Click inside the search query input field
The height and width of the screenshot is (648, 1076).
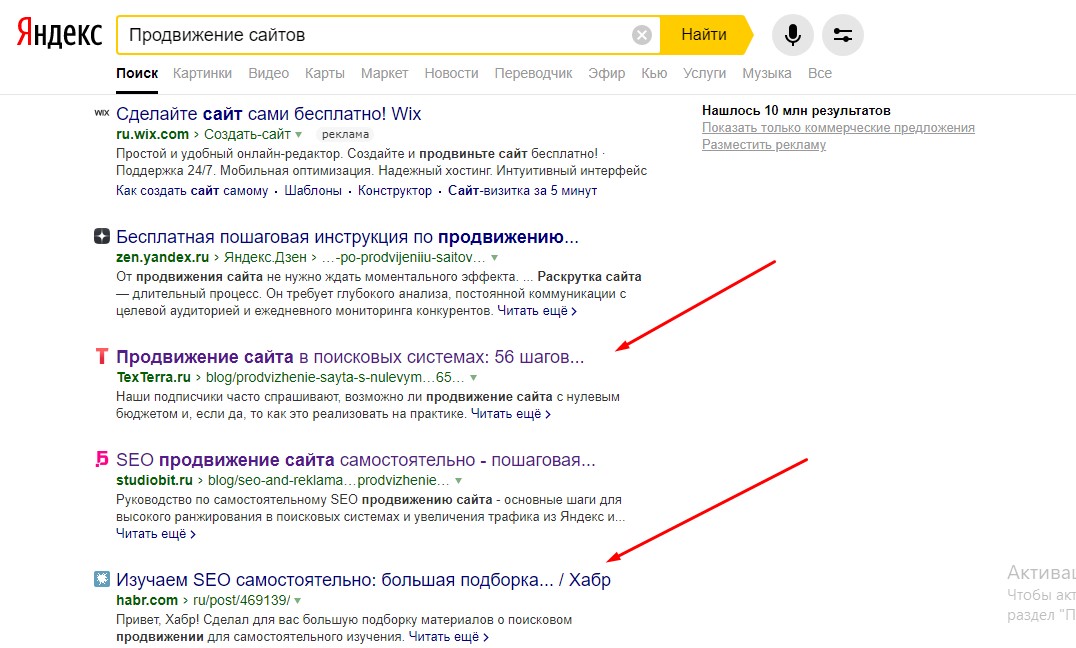click(x=380, y=34)
